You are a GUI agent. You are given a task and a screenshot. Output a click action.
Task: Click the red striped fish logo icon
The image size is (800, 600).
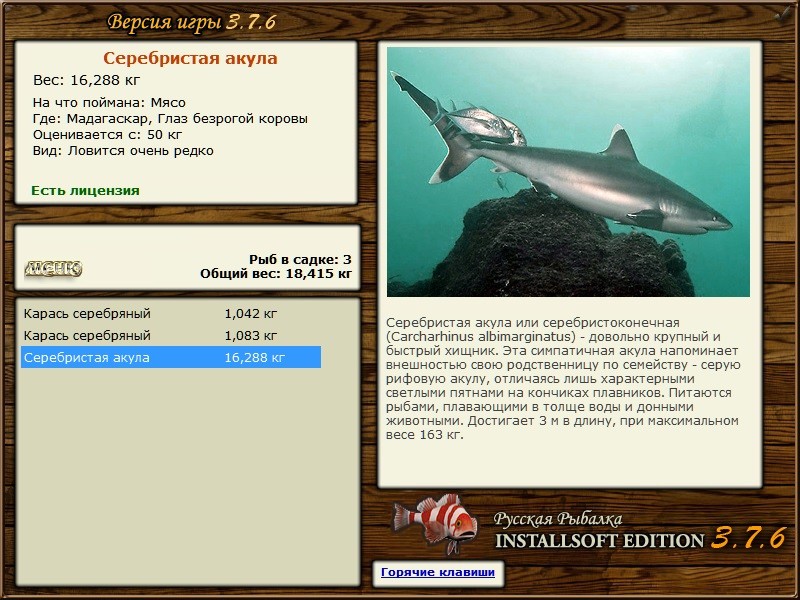click(435, 524)
